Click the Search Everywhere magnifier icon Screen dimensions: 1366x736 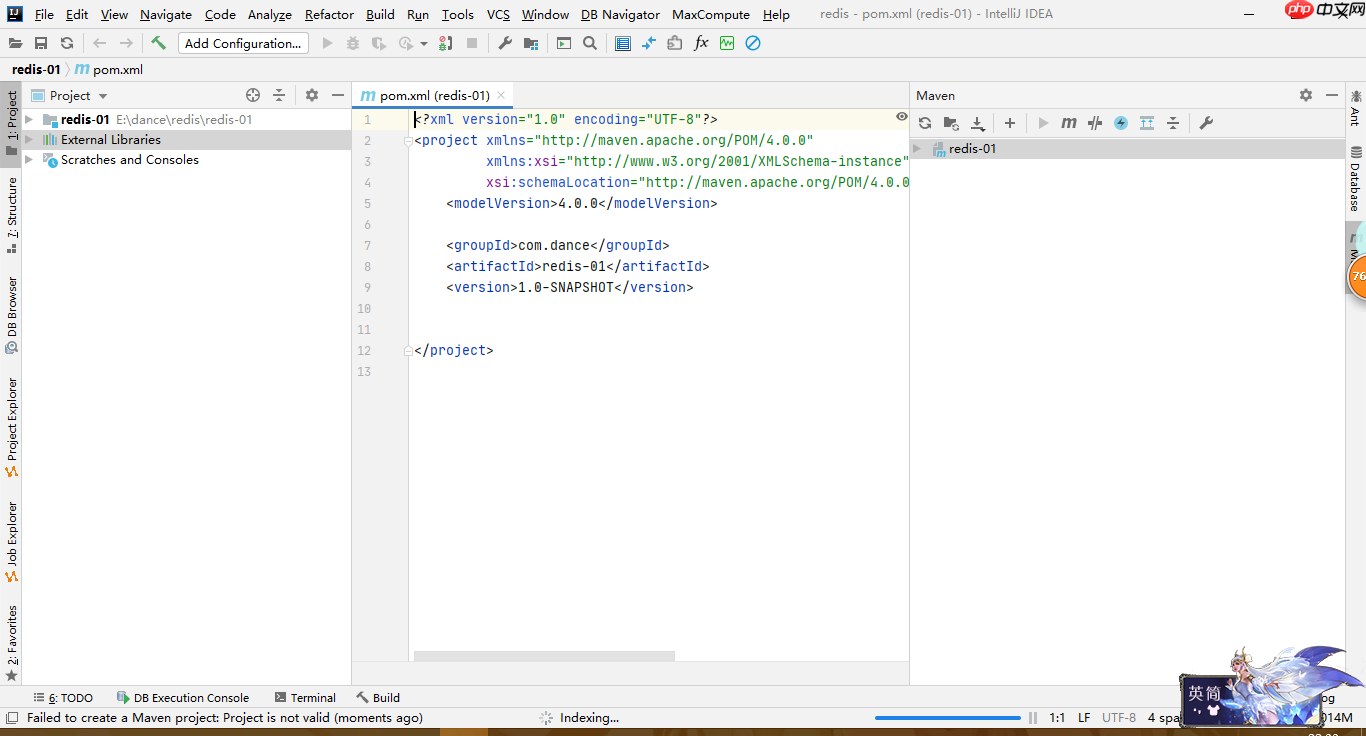pos(589,43)
